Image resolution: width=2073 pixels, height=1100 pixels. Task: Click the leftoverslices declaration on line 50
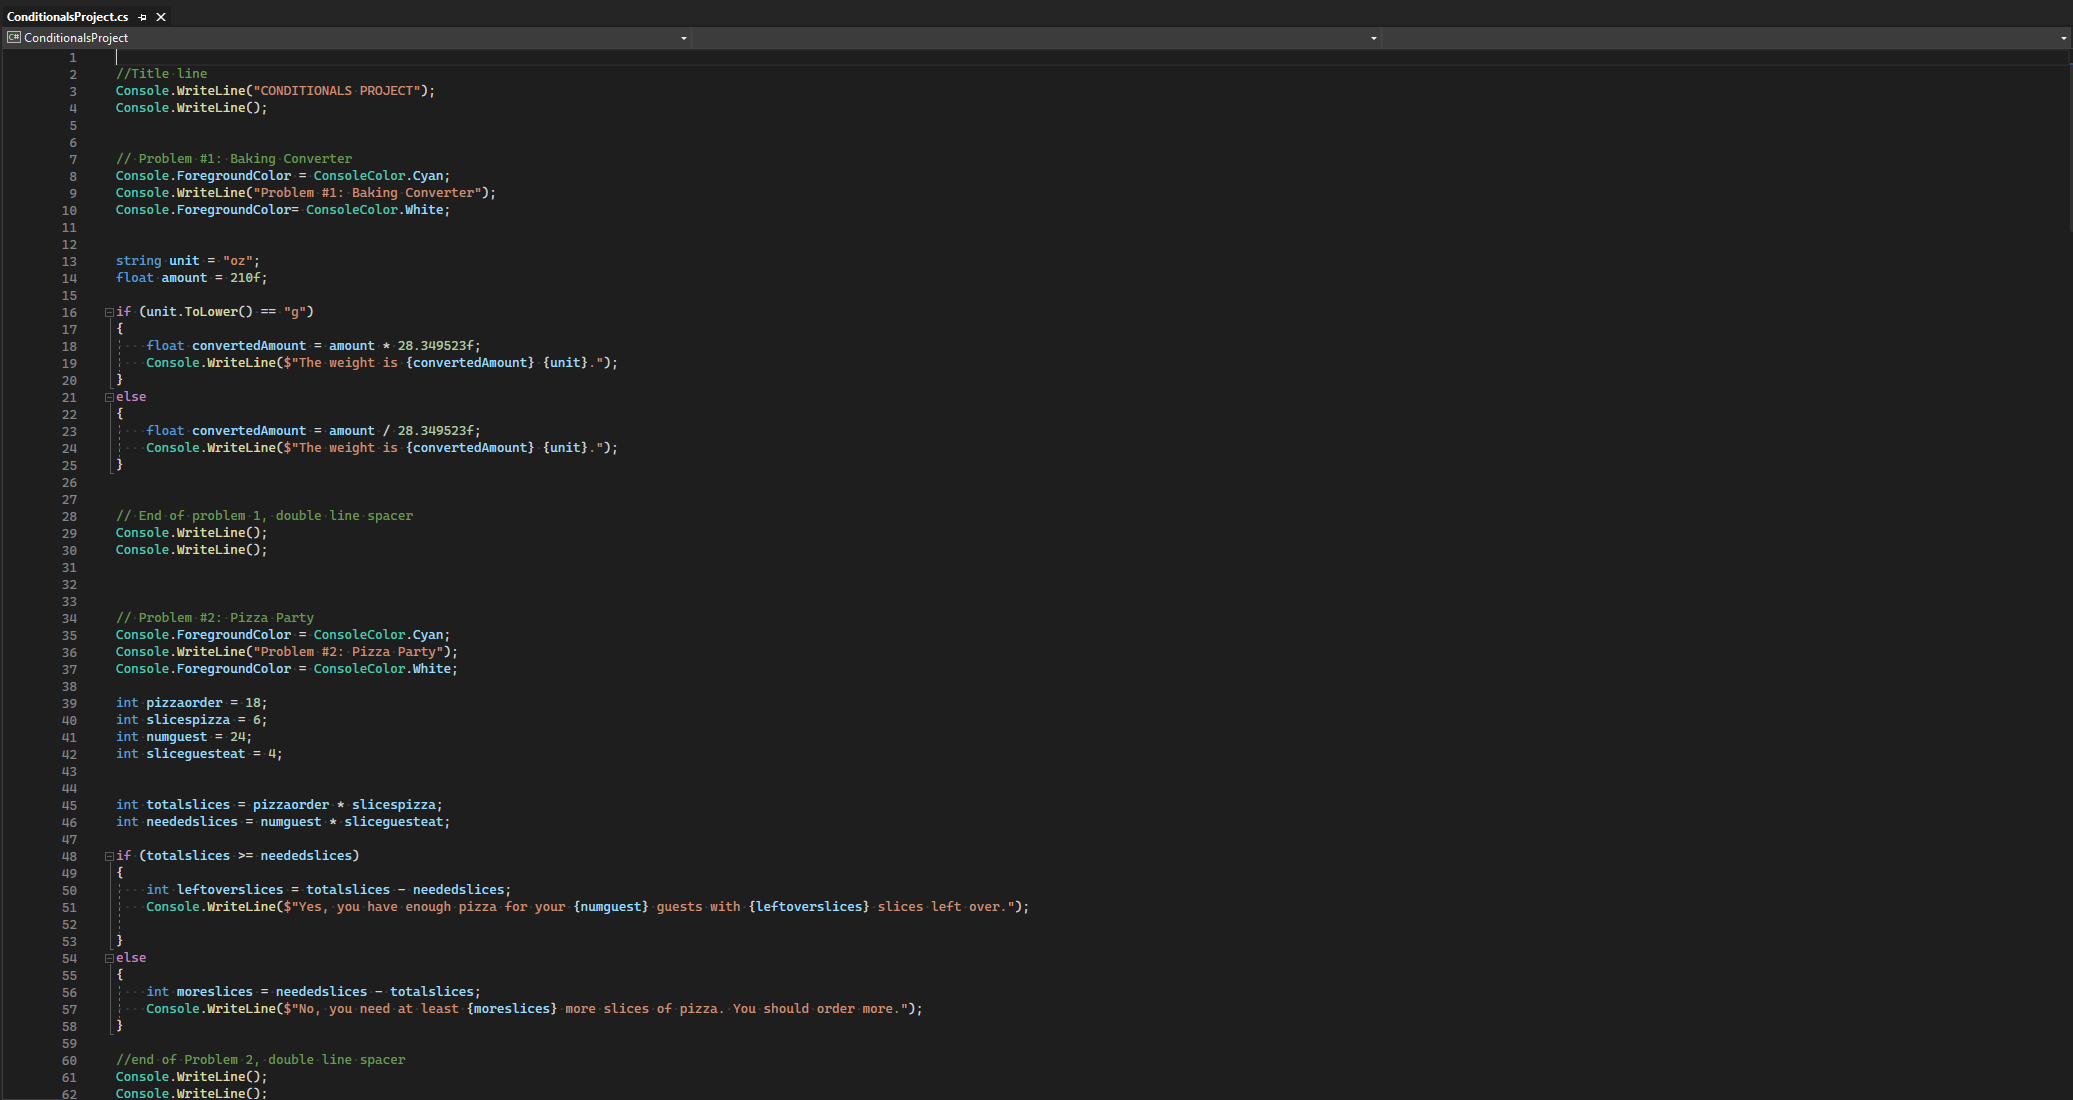(x=230, y=890)
